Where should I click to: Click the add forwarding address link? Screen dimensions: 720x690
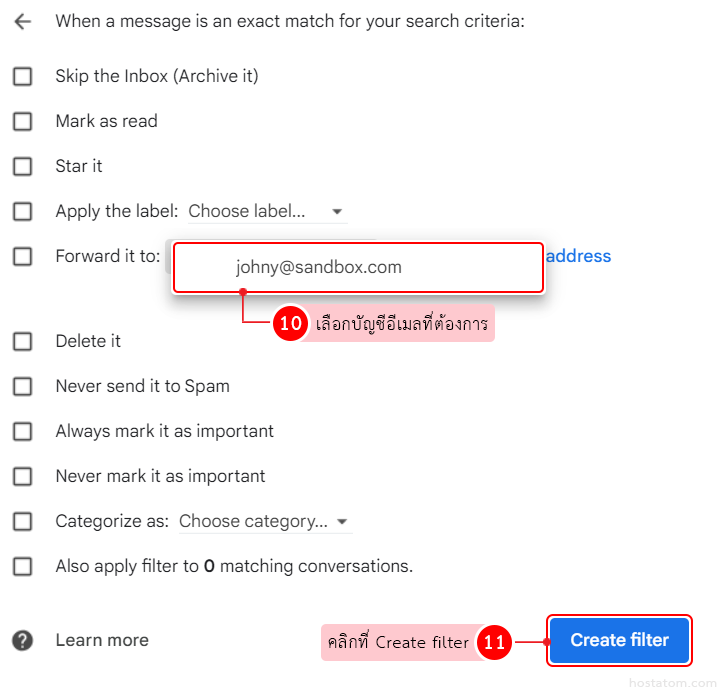tap(578, 256)
